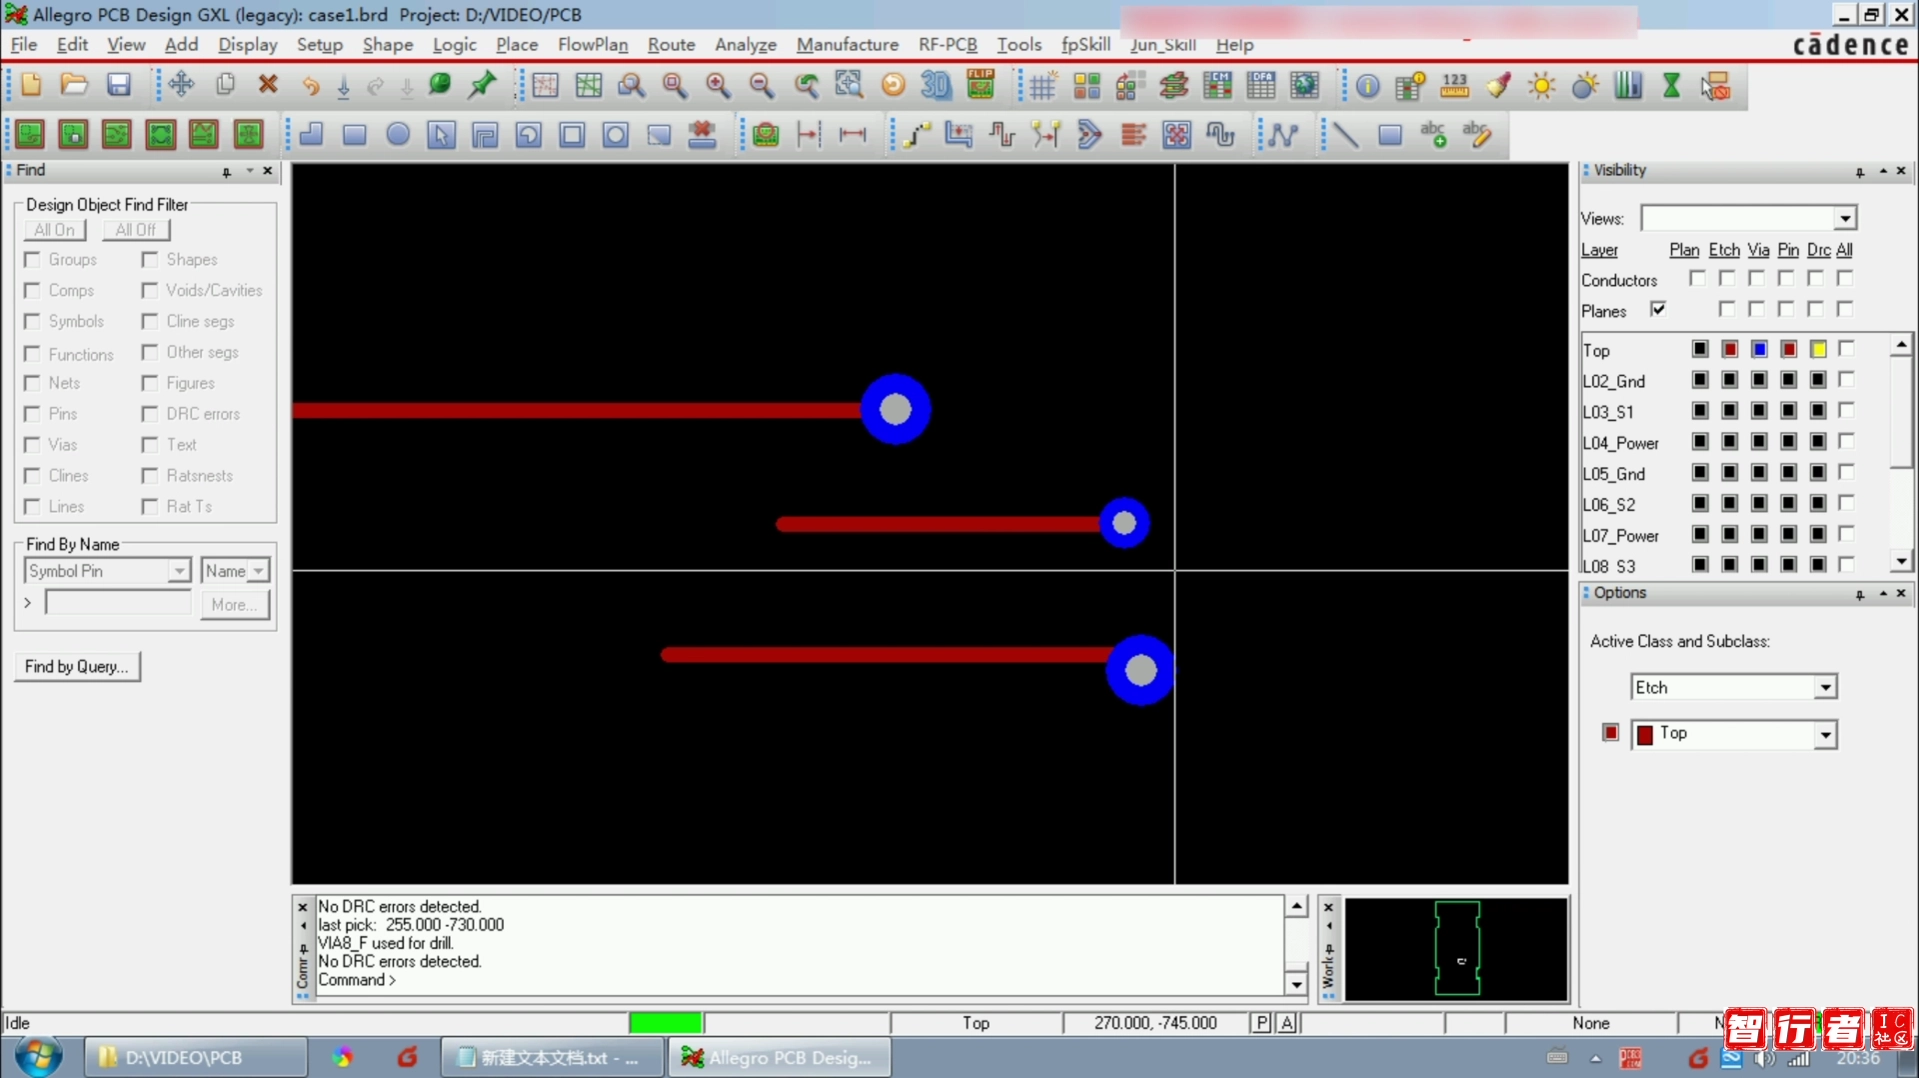Click the sun highlight icon
This screenshot has width=1919, height=1078.
tap(1541, 86)
